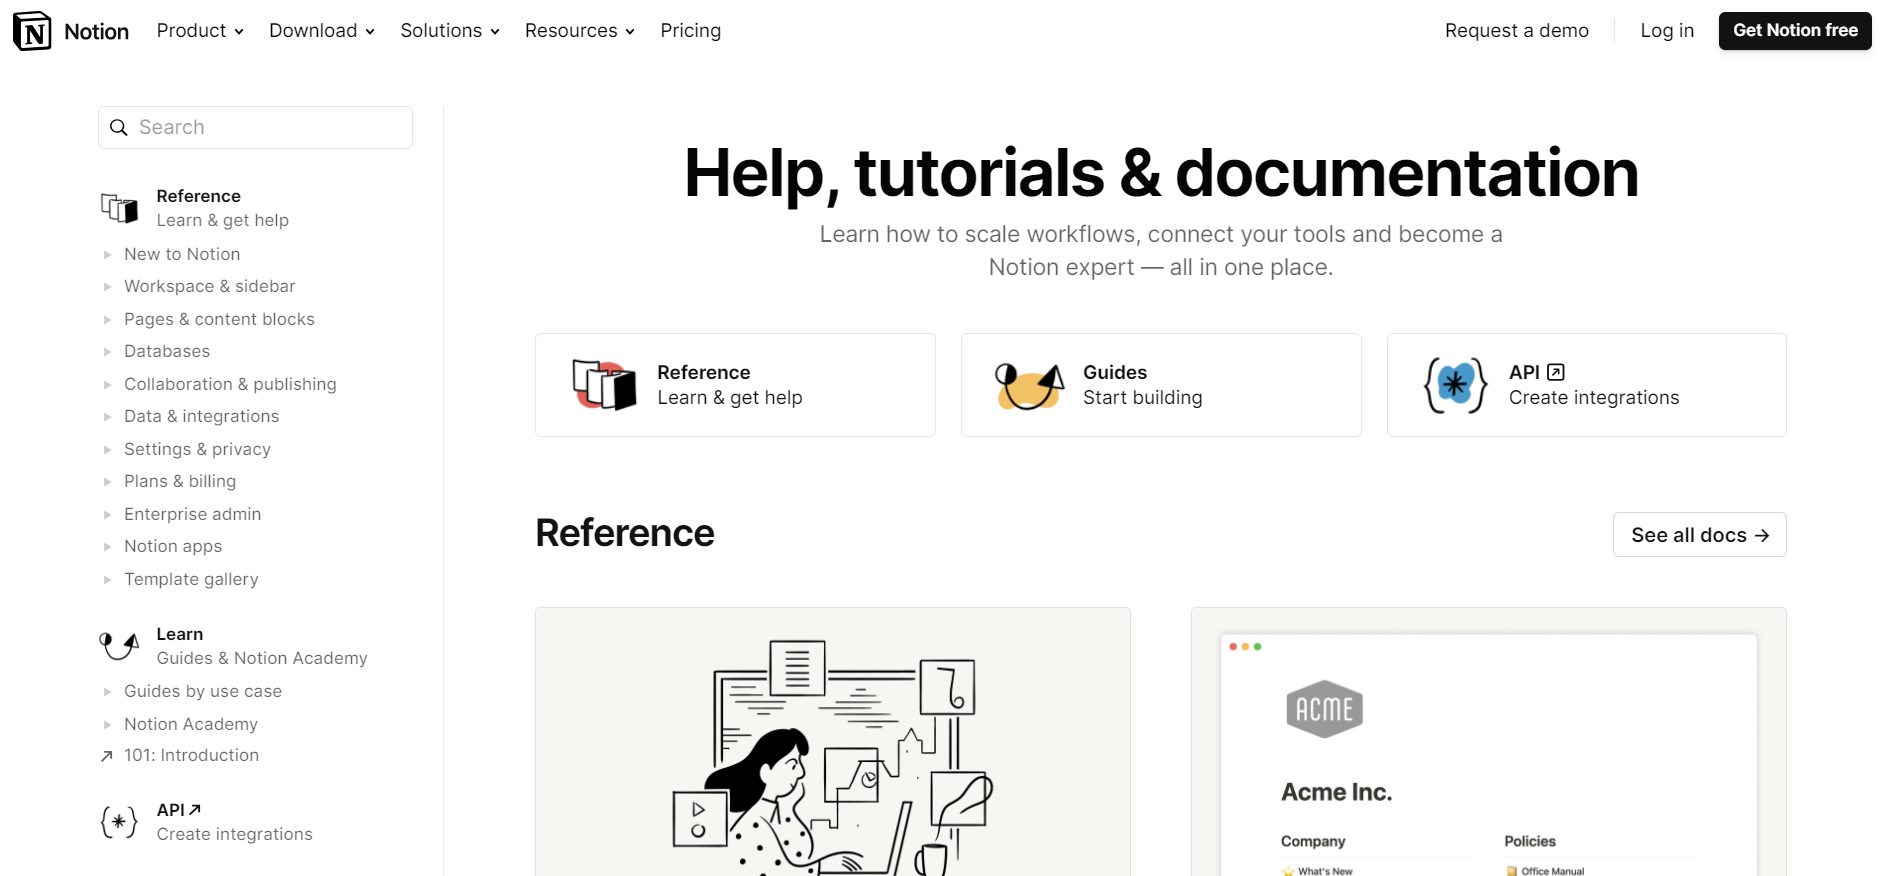Open the Product dropdown menu
Image resolution: width=1887 pixels, height=876 pixels.
200,31
